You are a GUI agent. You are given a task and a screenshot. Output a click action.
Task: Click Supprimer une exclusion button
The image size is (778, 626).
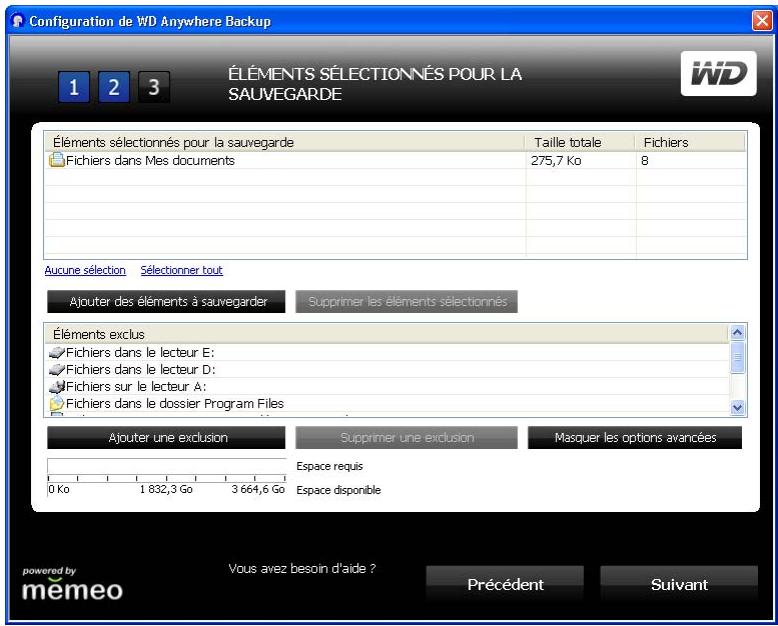click(x=406, y=438)
